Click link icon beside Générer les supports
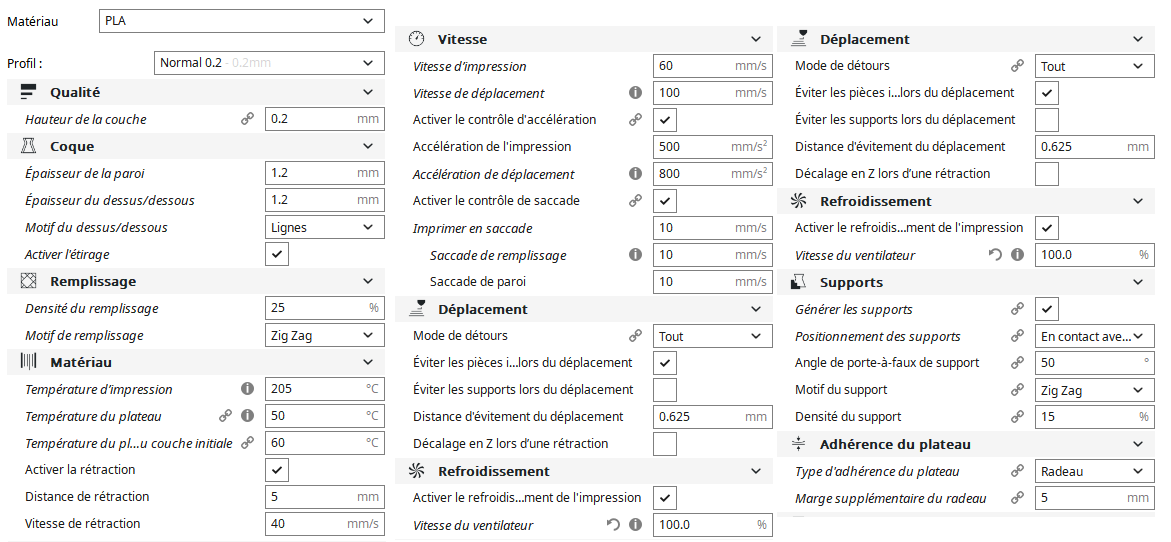 (x=1017, y=309)
